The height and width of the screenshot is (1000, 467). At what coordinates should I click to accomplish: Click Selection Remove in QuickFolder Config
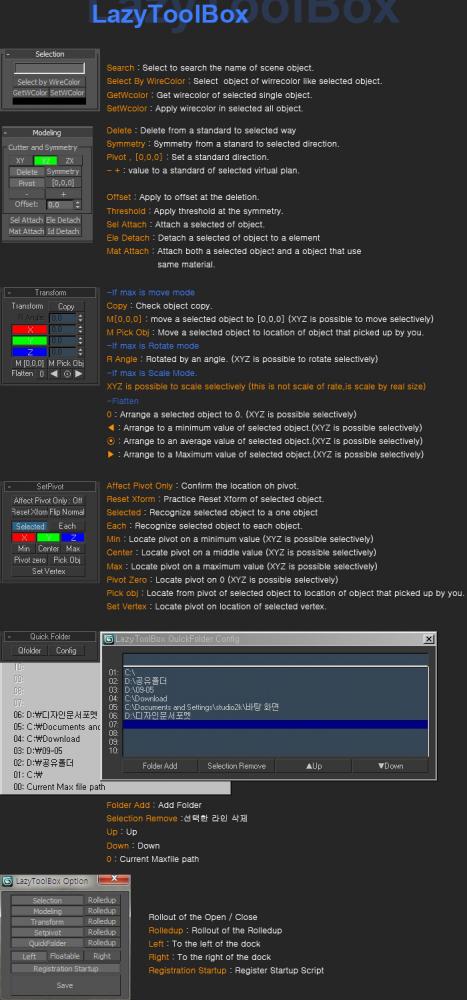point(236,765)
